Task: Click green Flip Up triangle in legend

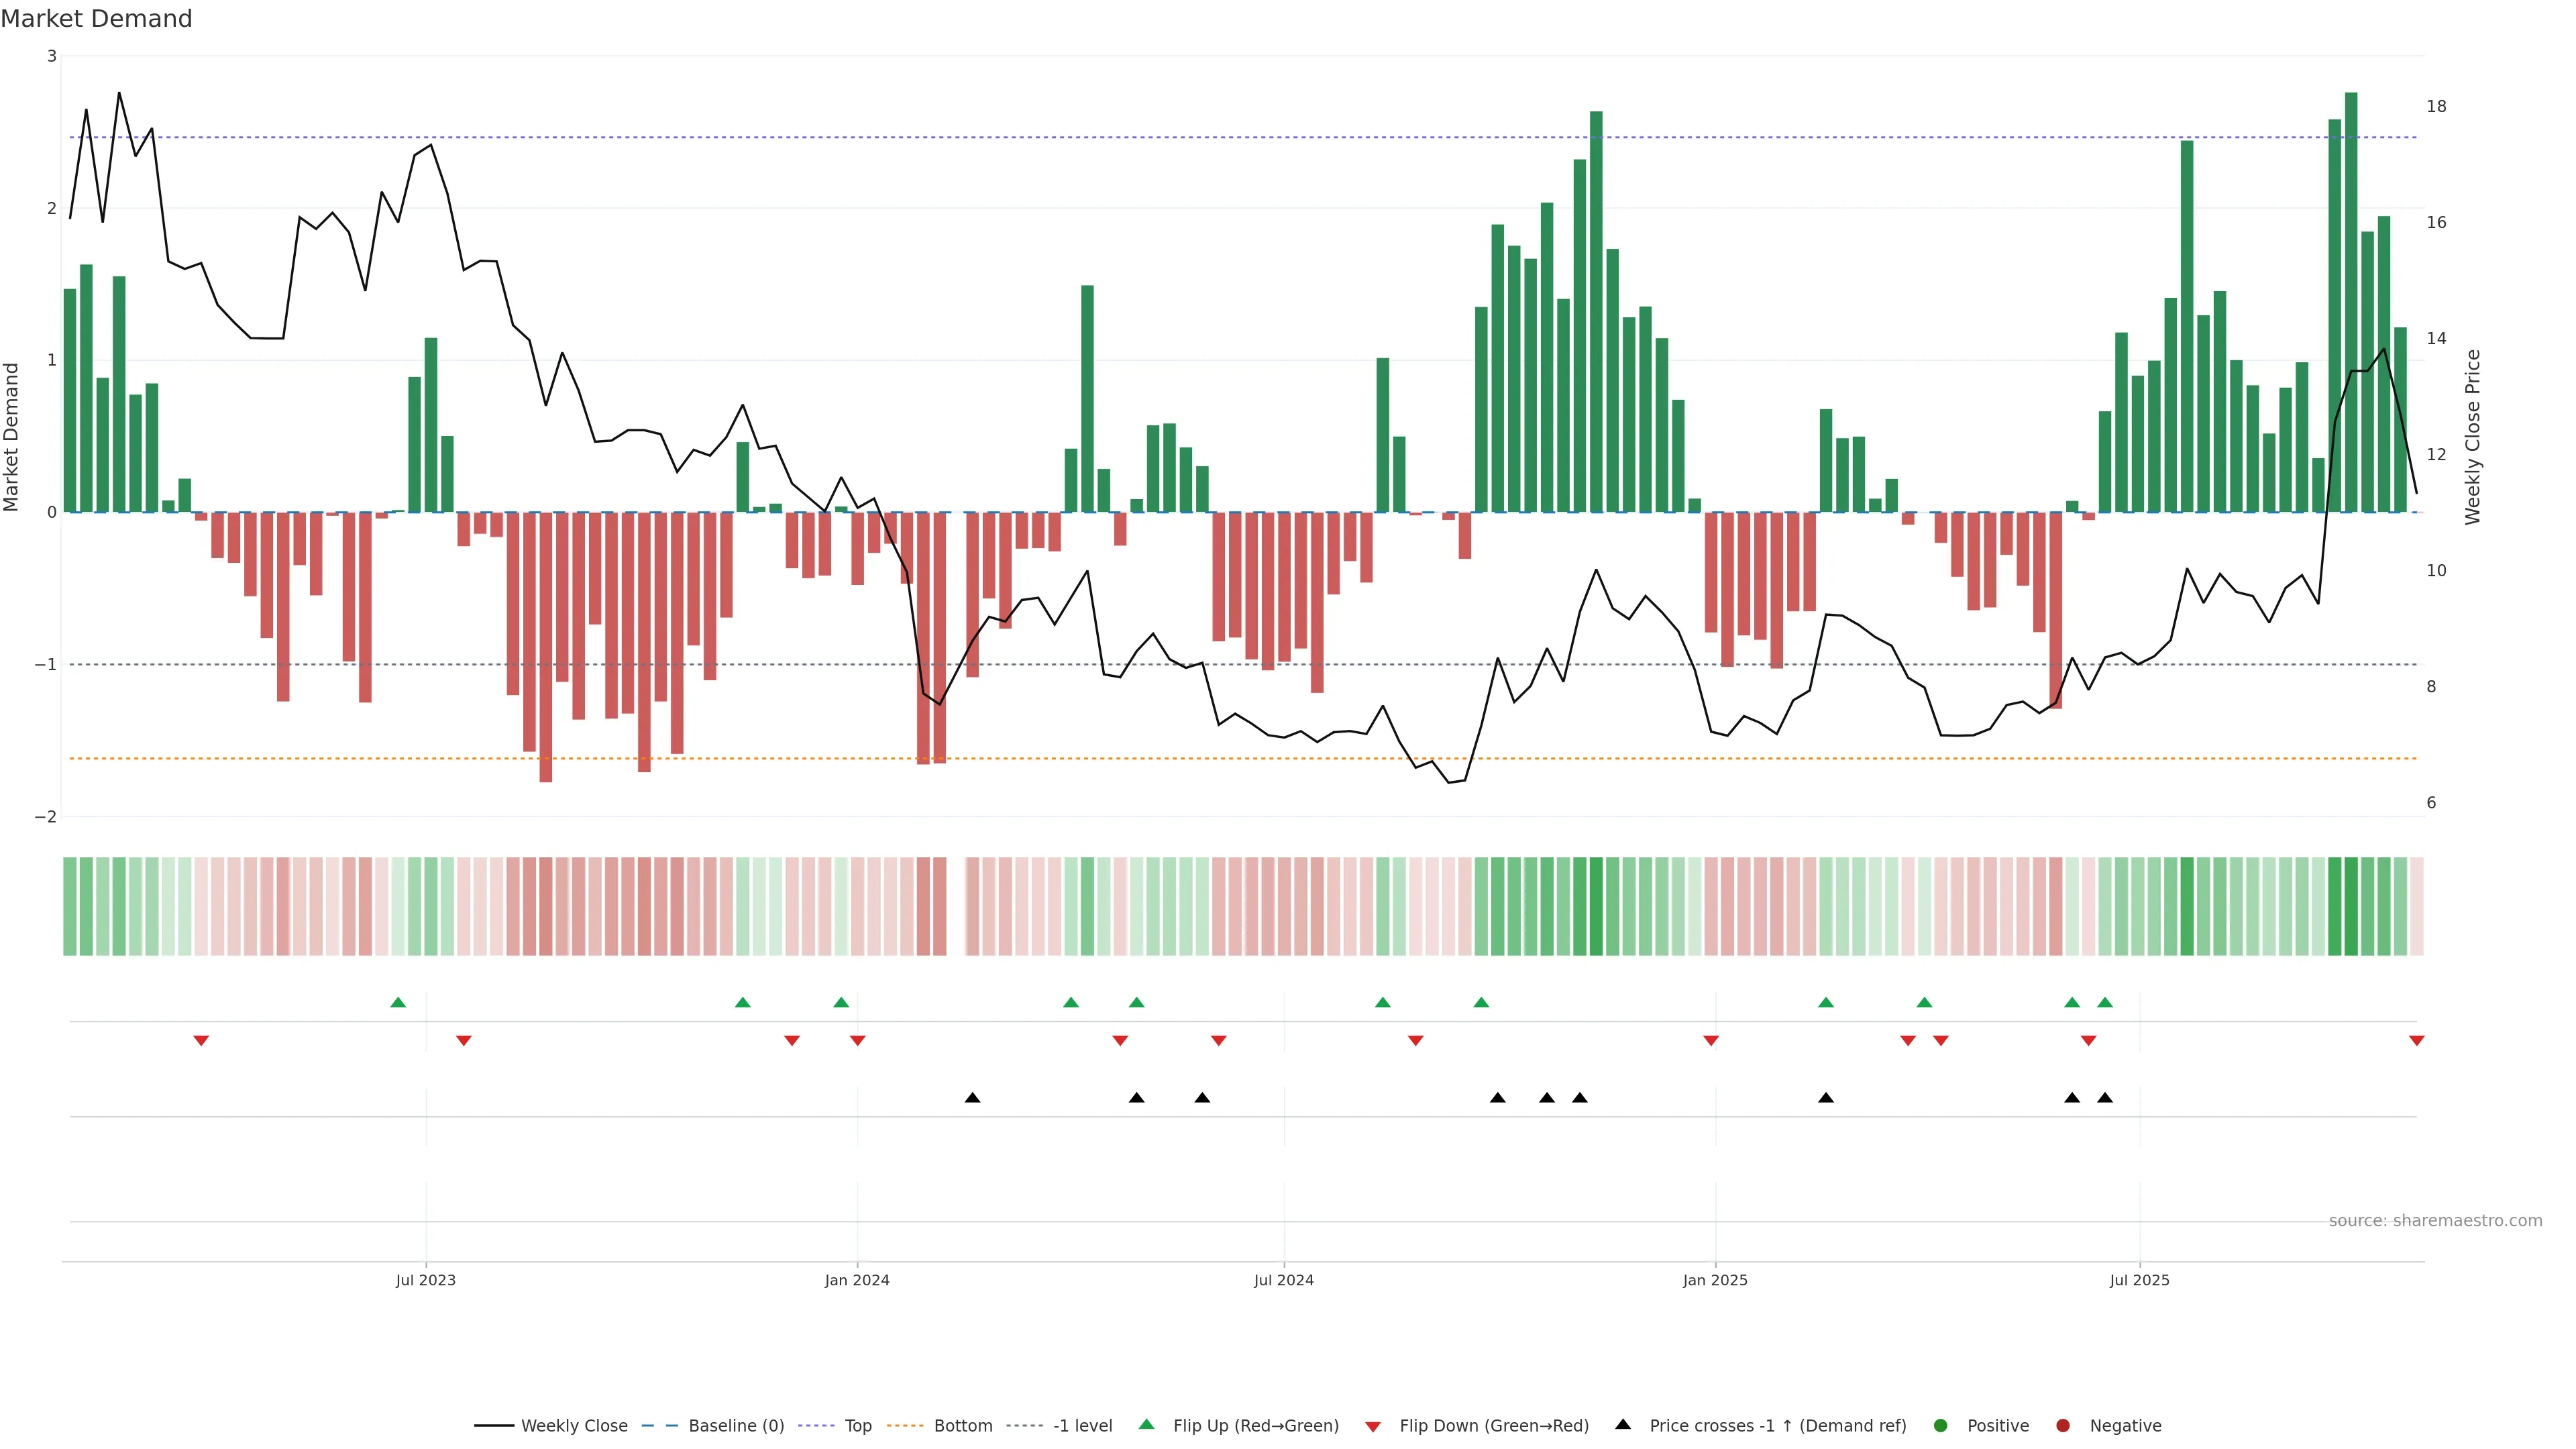Action: pos(1147,1425)
